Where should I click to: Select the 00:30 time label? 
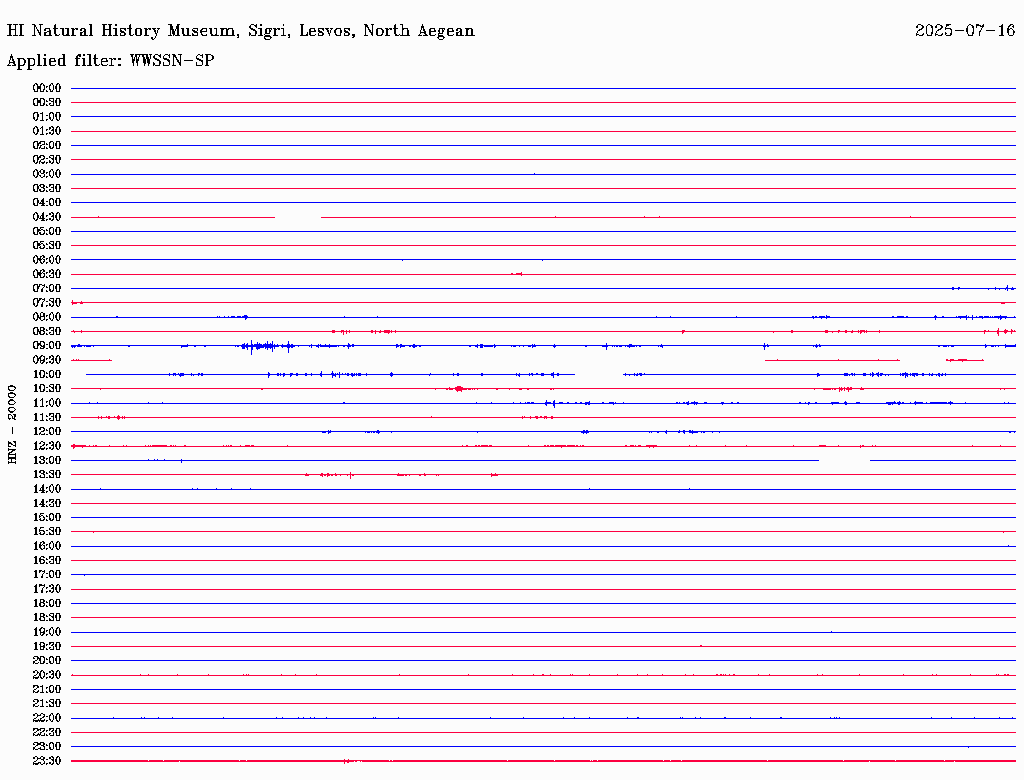click(47, 103)
